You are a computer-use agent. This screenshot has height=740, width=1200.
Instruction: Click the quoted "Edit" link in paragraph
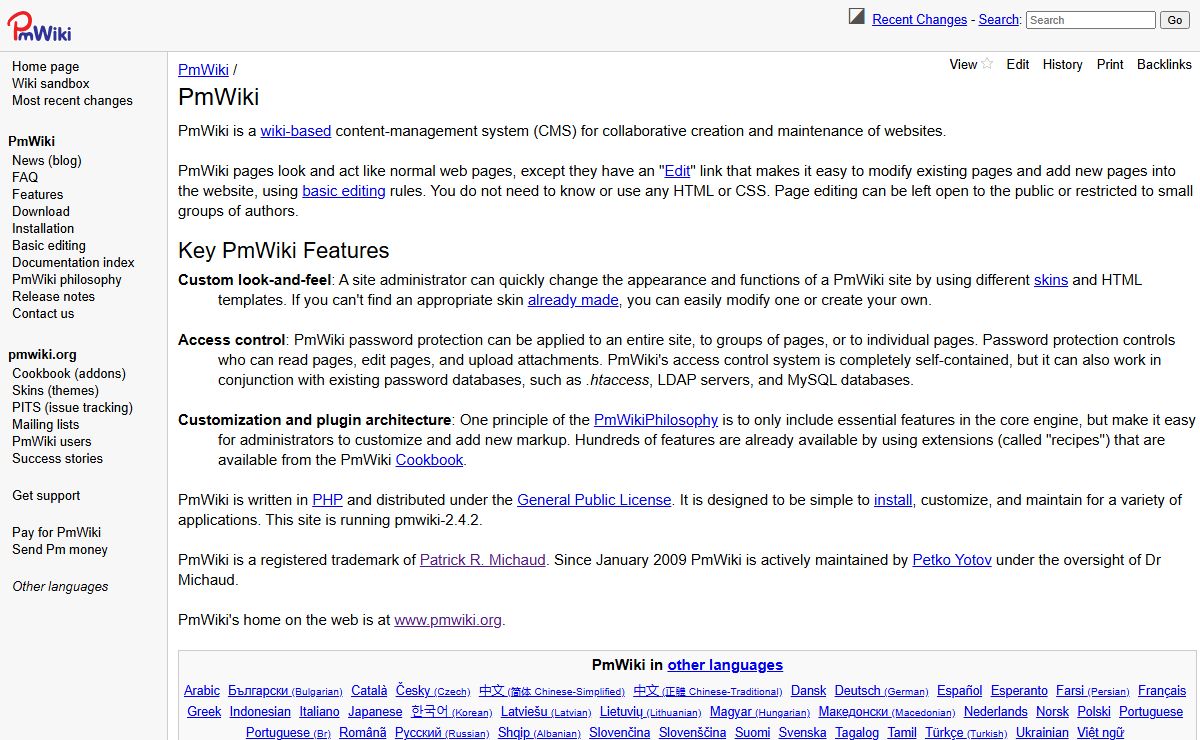point(677,171)
